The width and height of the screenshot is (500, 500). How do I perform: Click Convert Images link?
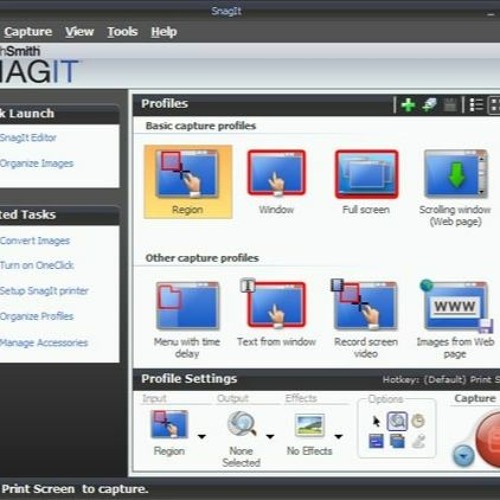(x=35, y=240)
